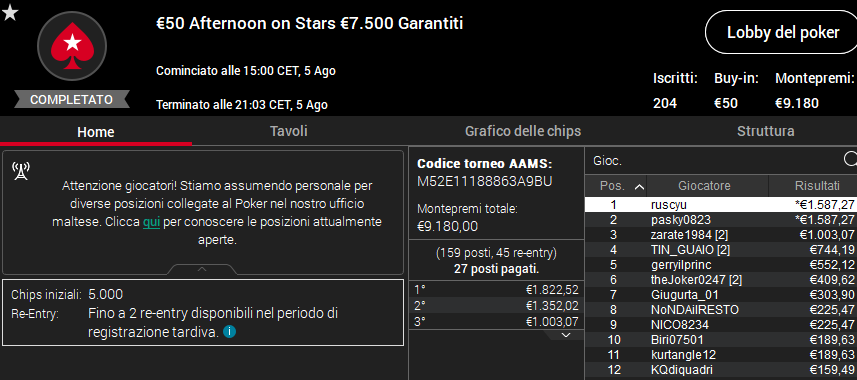857x380 pixels.
Task: Select the Home tab
Action: [x=96, y=132]
